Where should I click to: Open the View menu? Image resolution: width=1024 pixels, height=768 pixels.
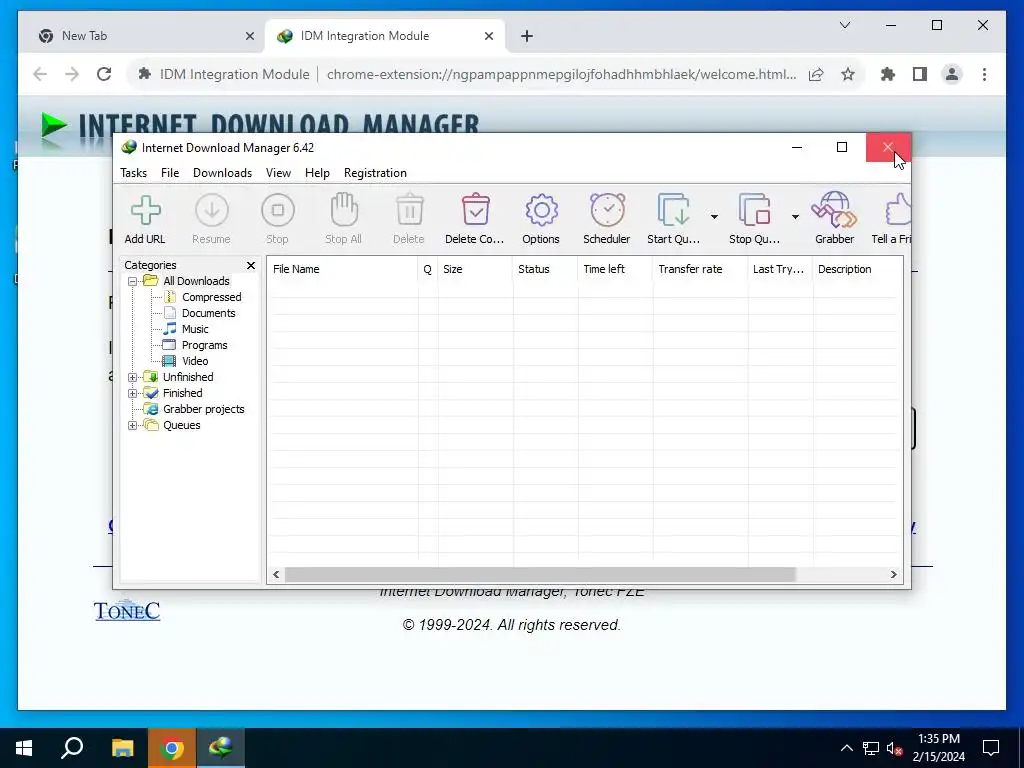[278, 173]
